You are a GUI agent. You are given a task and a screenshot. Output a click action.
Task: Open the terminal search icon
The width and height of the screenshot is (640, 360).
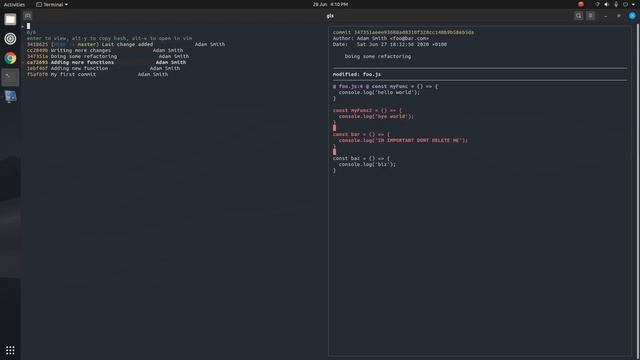pyautogui.click(x=578, y=16)
